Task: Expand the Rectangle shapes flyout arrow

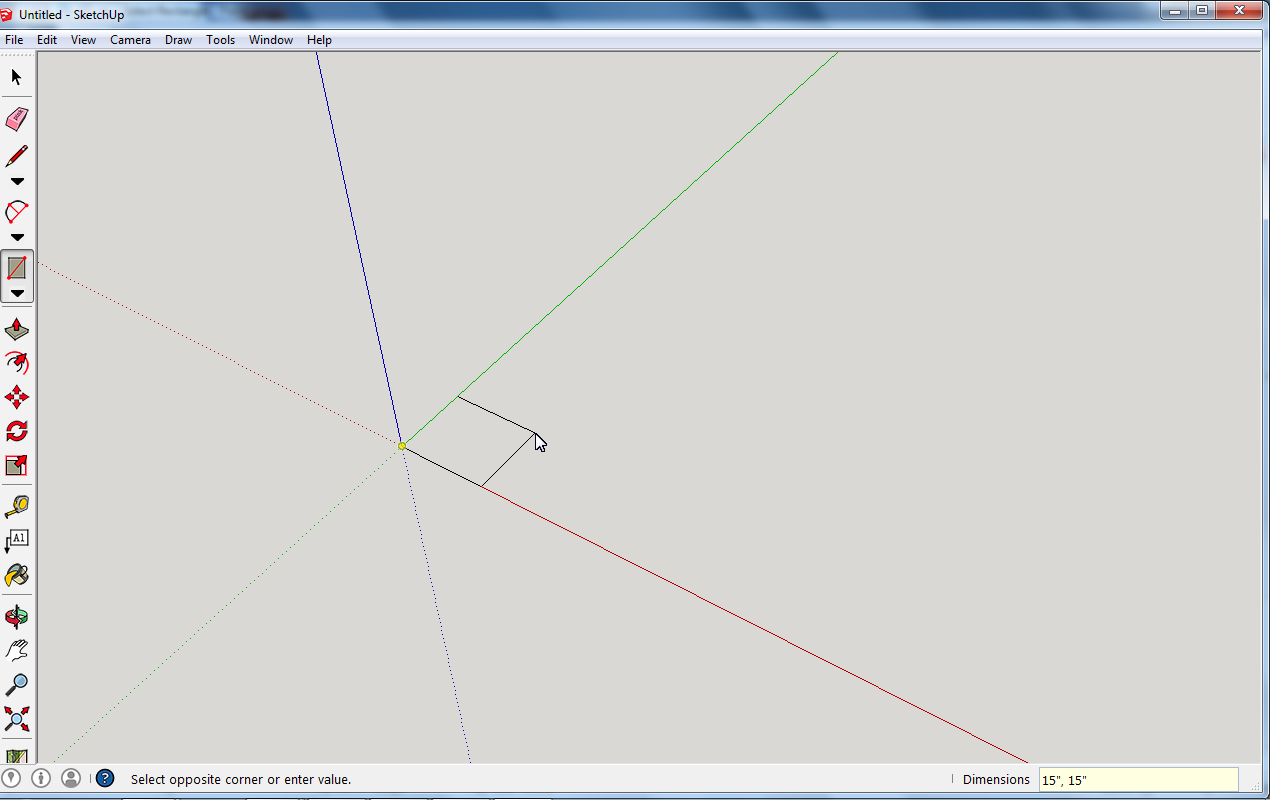Action: tap(17, 293)
